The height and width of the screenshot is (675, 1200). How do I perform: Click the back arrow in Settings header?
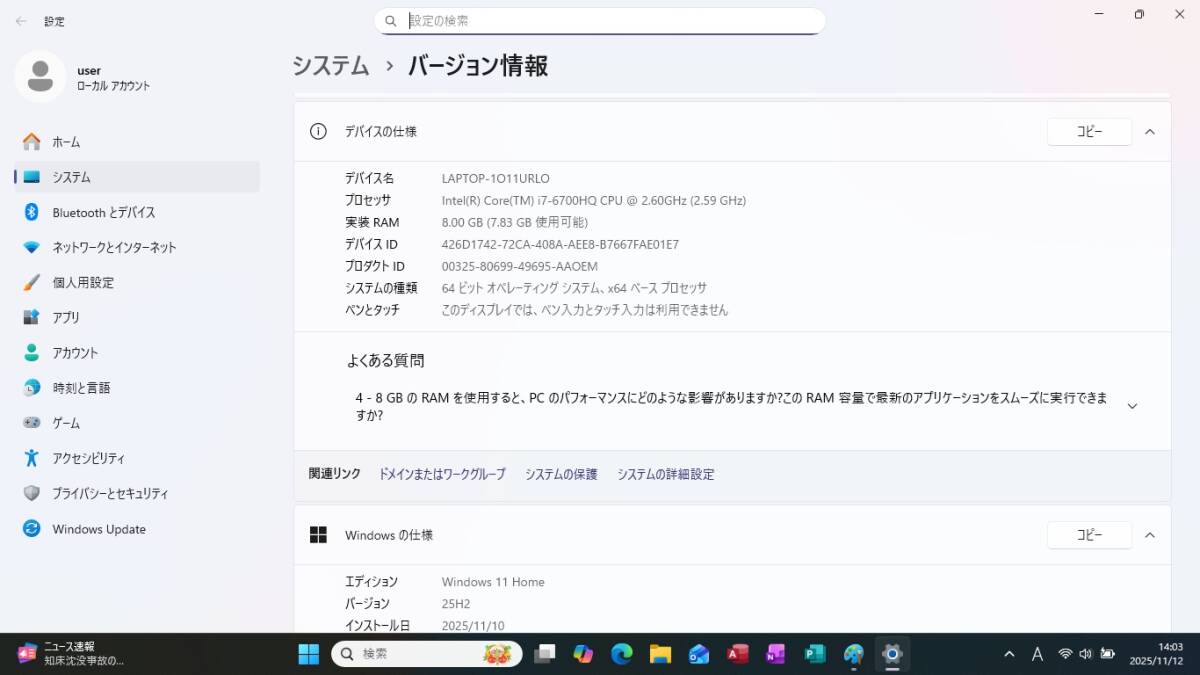pyautogui.click(x=21, y=21)
